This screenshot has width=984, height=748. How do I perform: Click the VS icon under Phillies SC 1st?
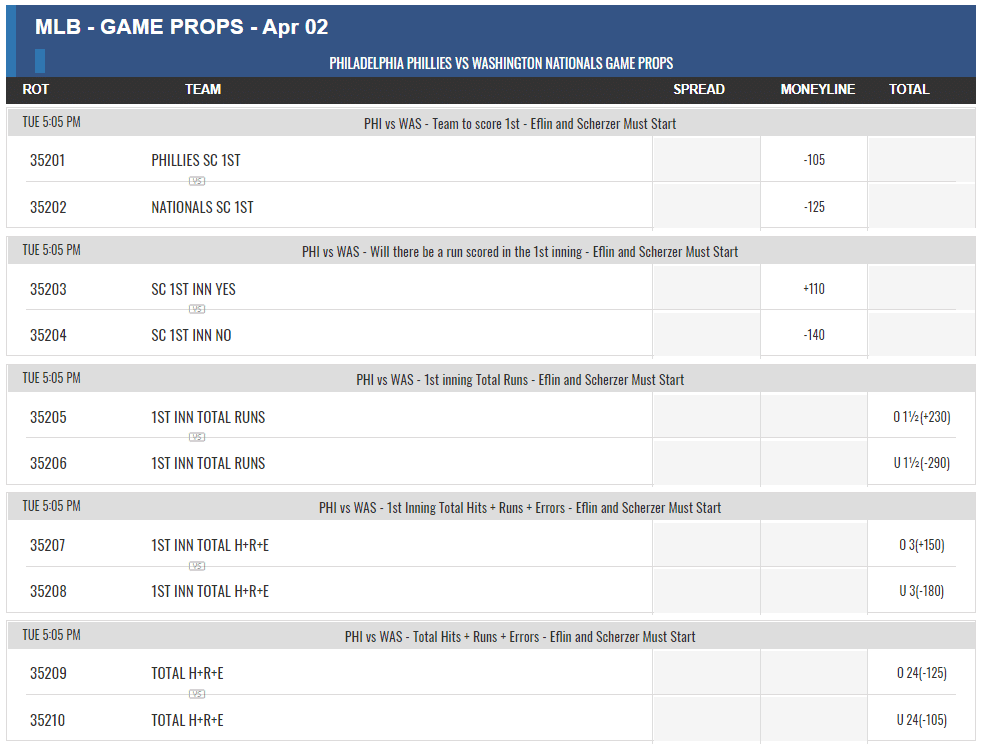[x=197, y=181]
